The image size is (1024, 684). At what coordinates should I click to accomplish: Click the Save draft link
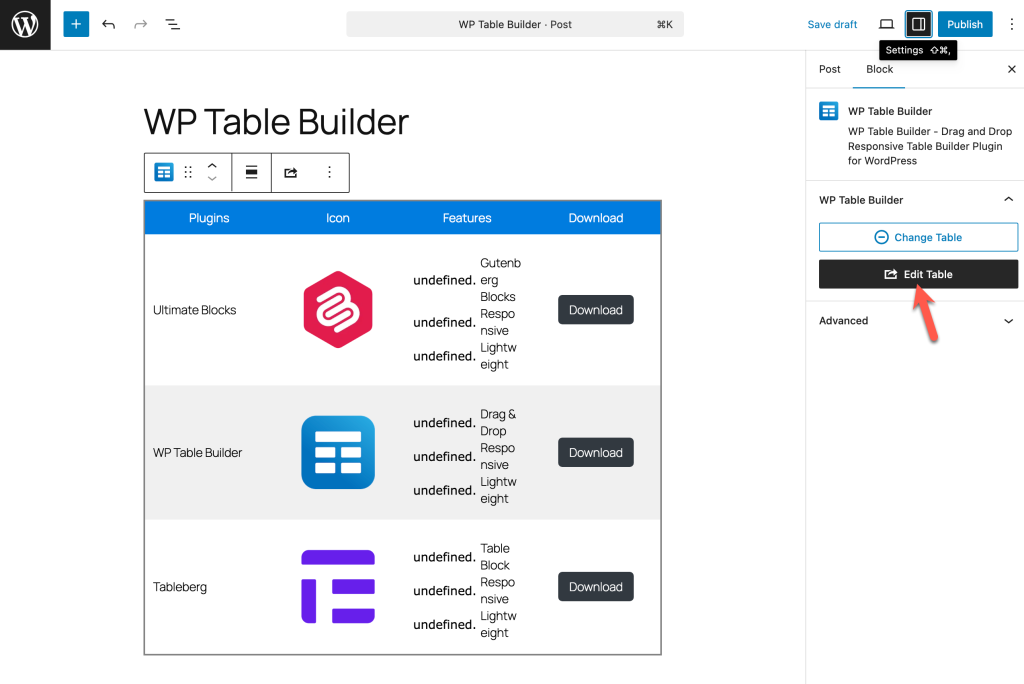coord(832,24)
